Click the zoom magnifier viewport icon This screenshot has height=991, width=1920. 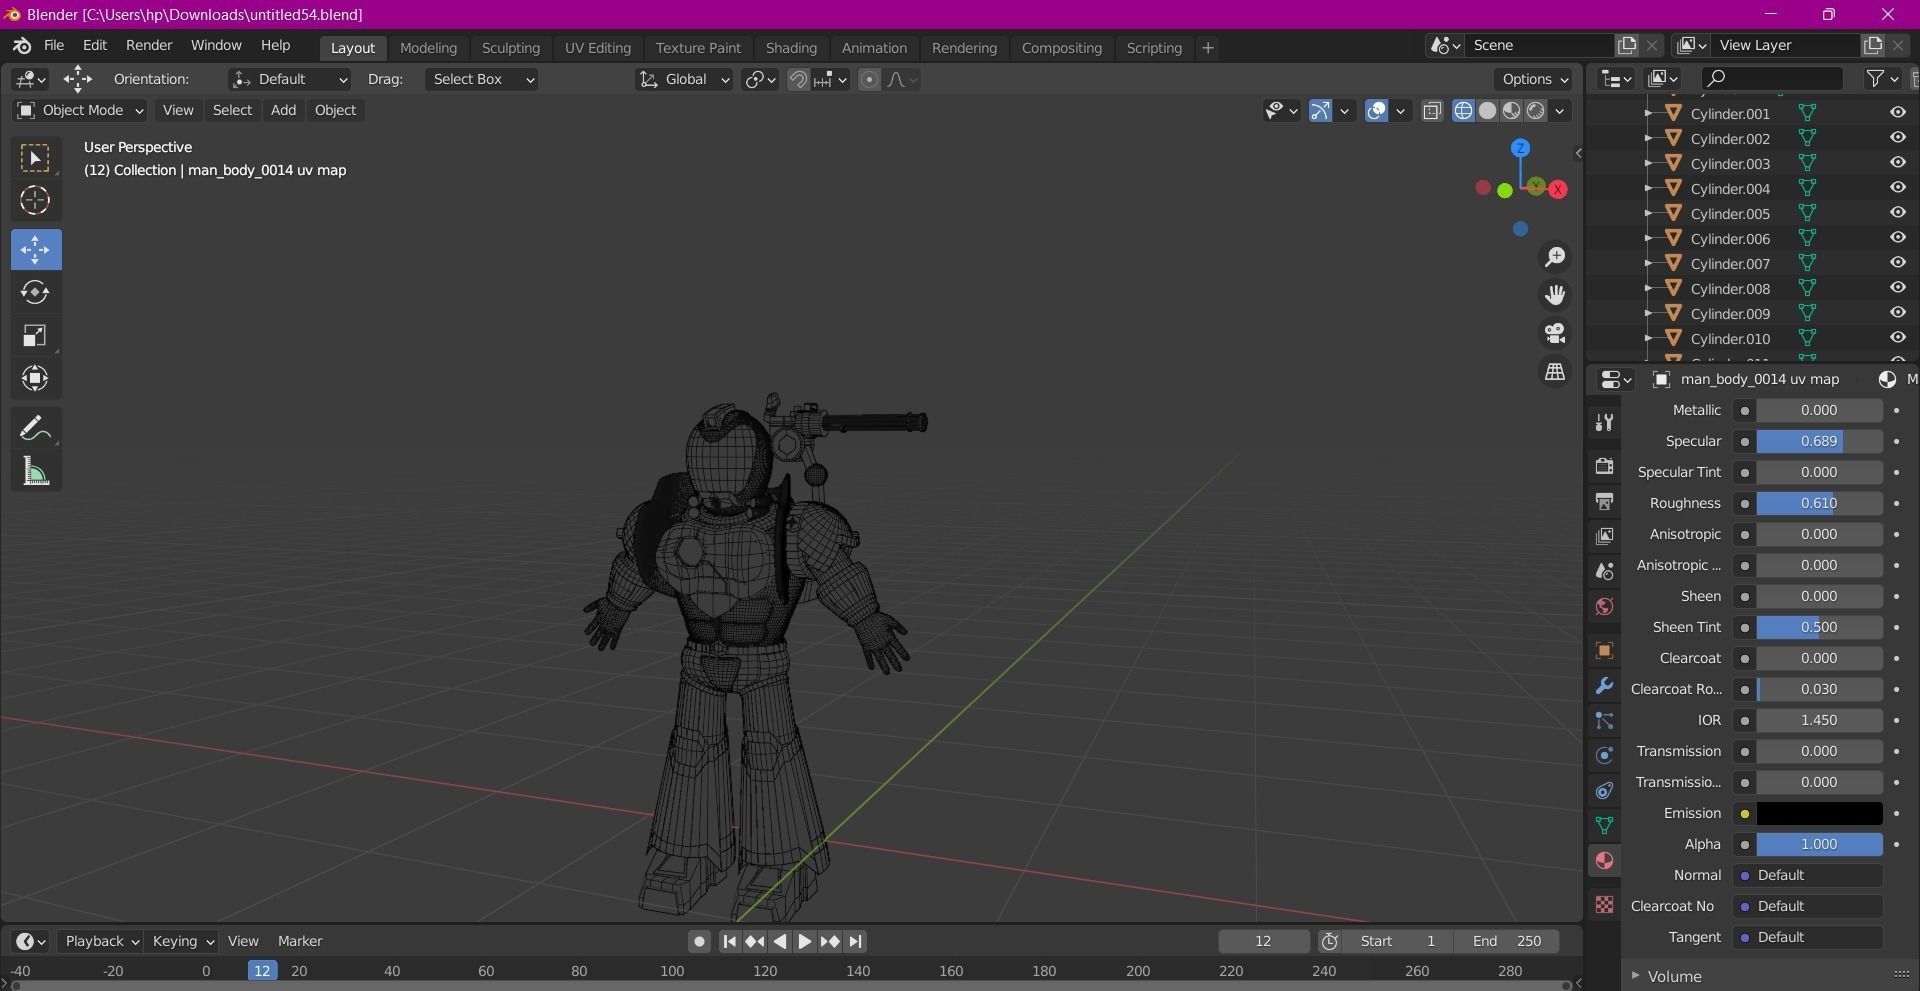pos(1555,257)
